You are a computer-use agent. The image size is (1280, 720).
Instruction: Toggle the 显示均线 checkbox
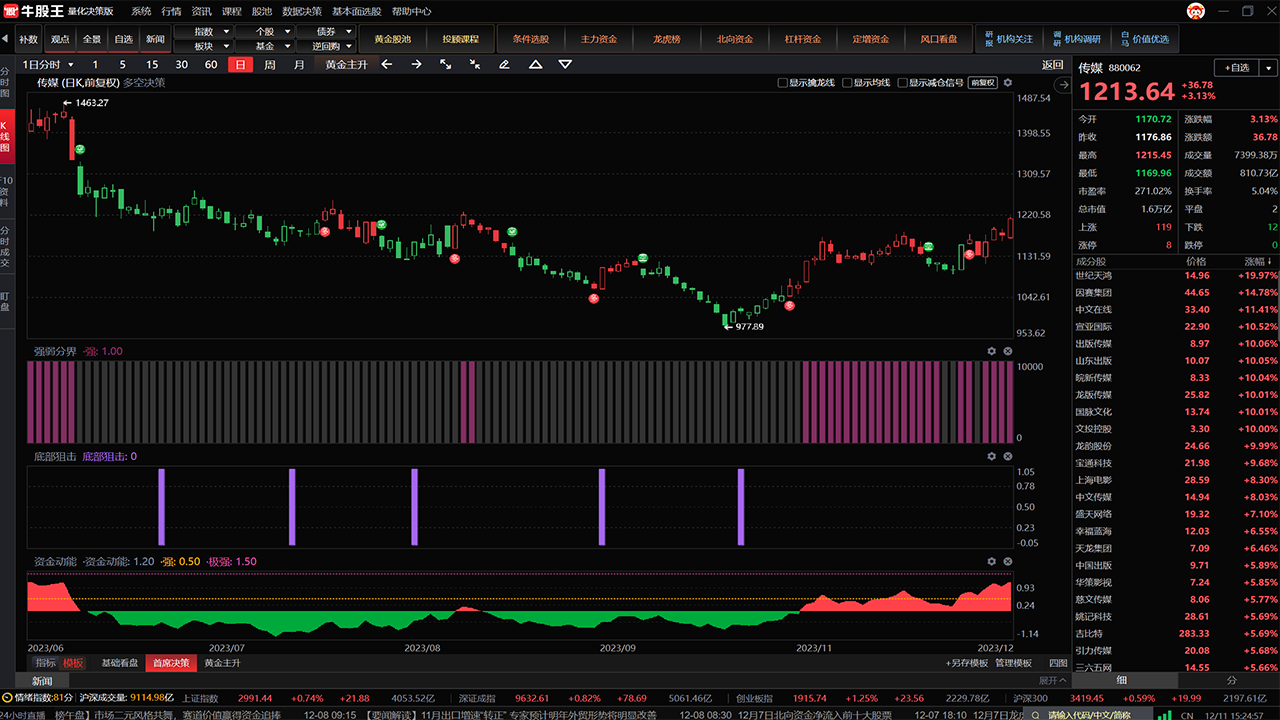click(847, 83)
